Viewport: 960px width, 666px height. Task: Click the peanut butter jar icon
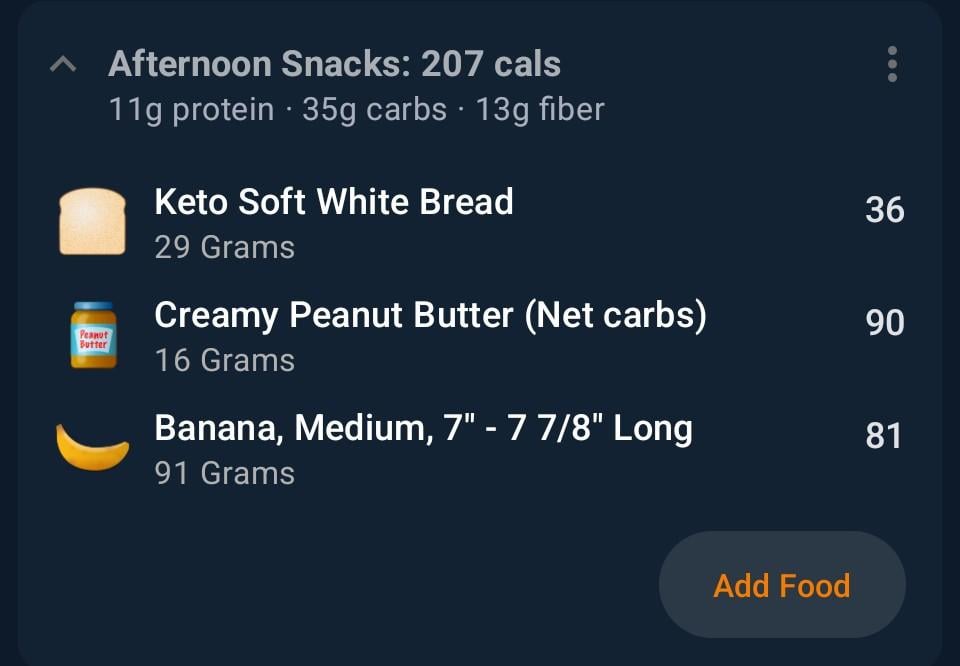93,335
